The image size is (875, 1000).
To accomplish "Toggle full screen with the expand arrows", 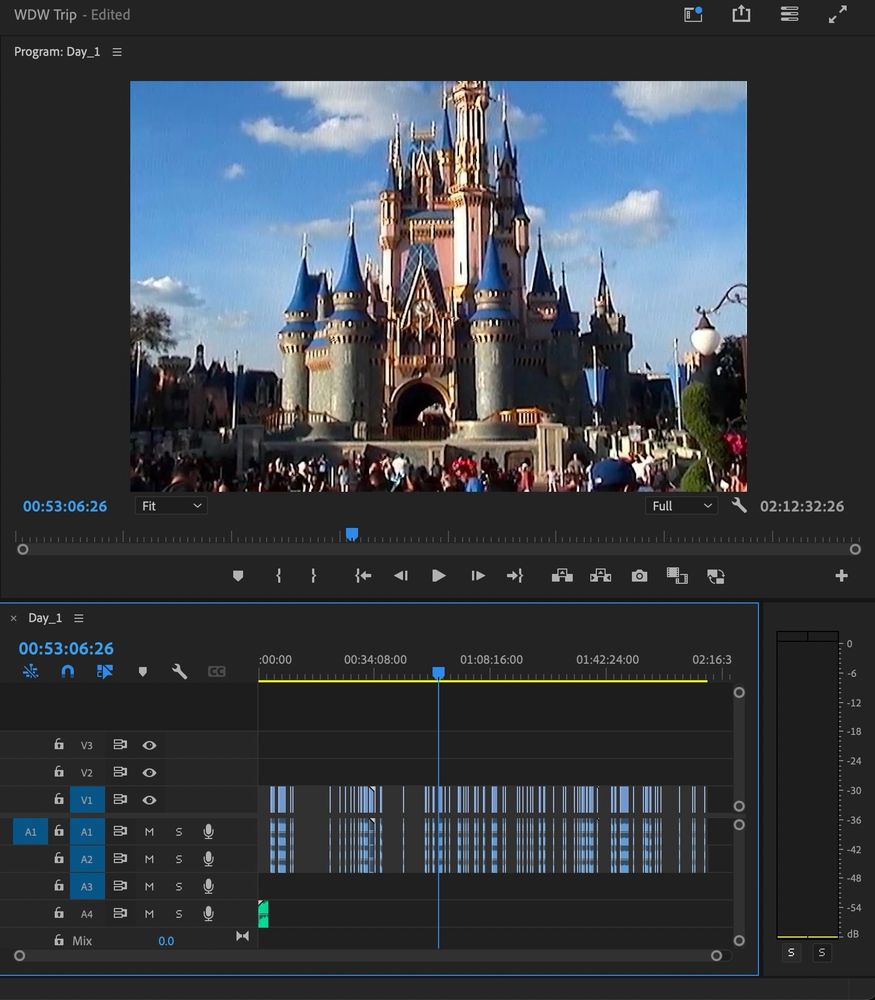I will click(x=837, y=14).
